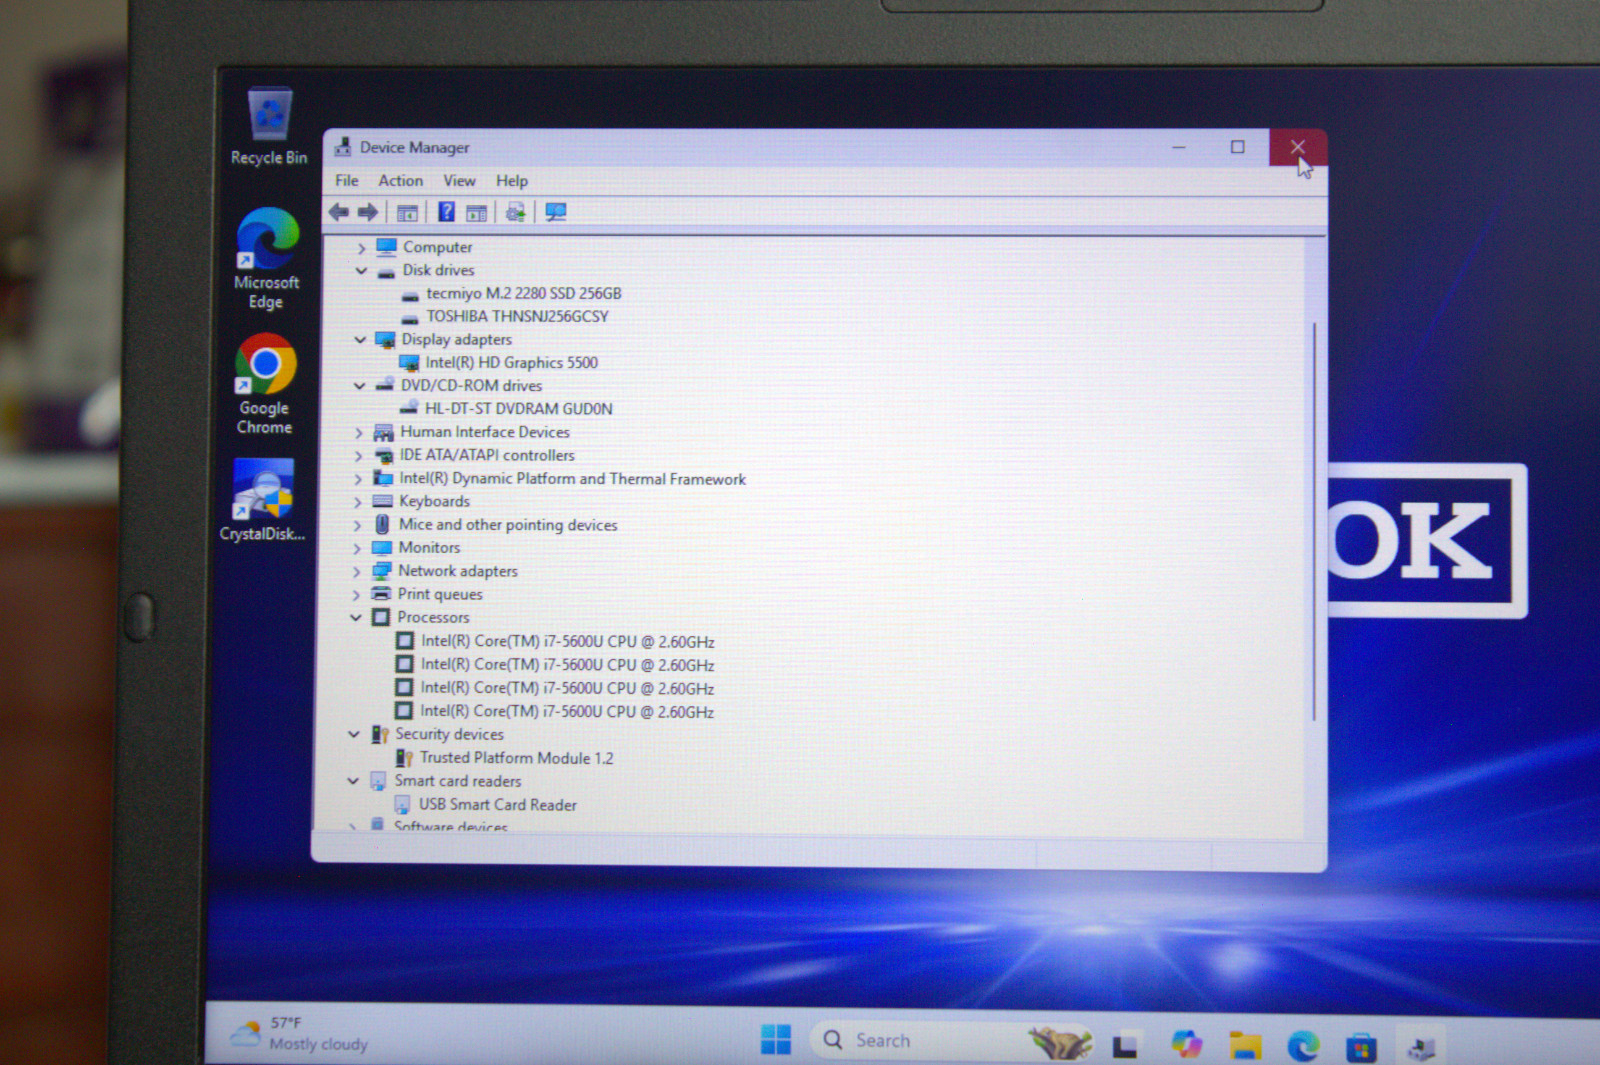The image size is (1600, 1065).
Task: Click the Back arrow toolbar icon
Action: click(339, 212)
